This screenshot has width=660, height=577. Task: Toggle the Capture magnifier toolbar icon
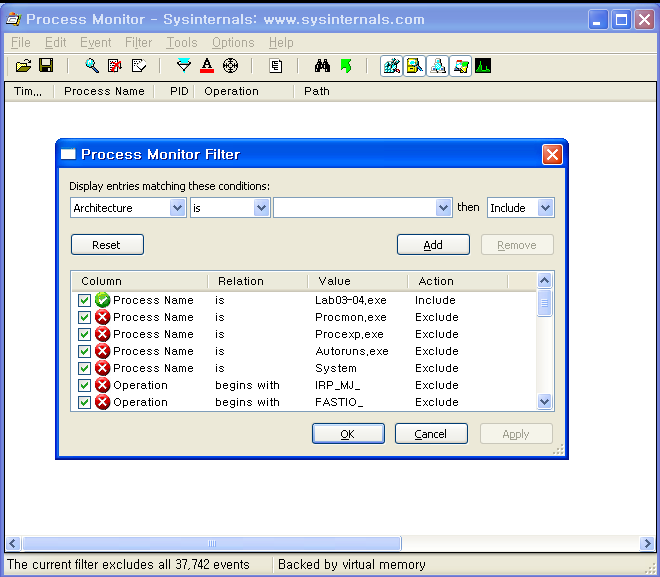pyautogui.click(x=92, y=66)
